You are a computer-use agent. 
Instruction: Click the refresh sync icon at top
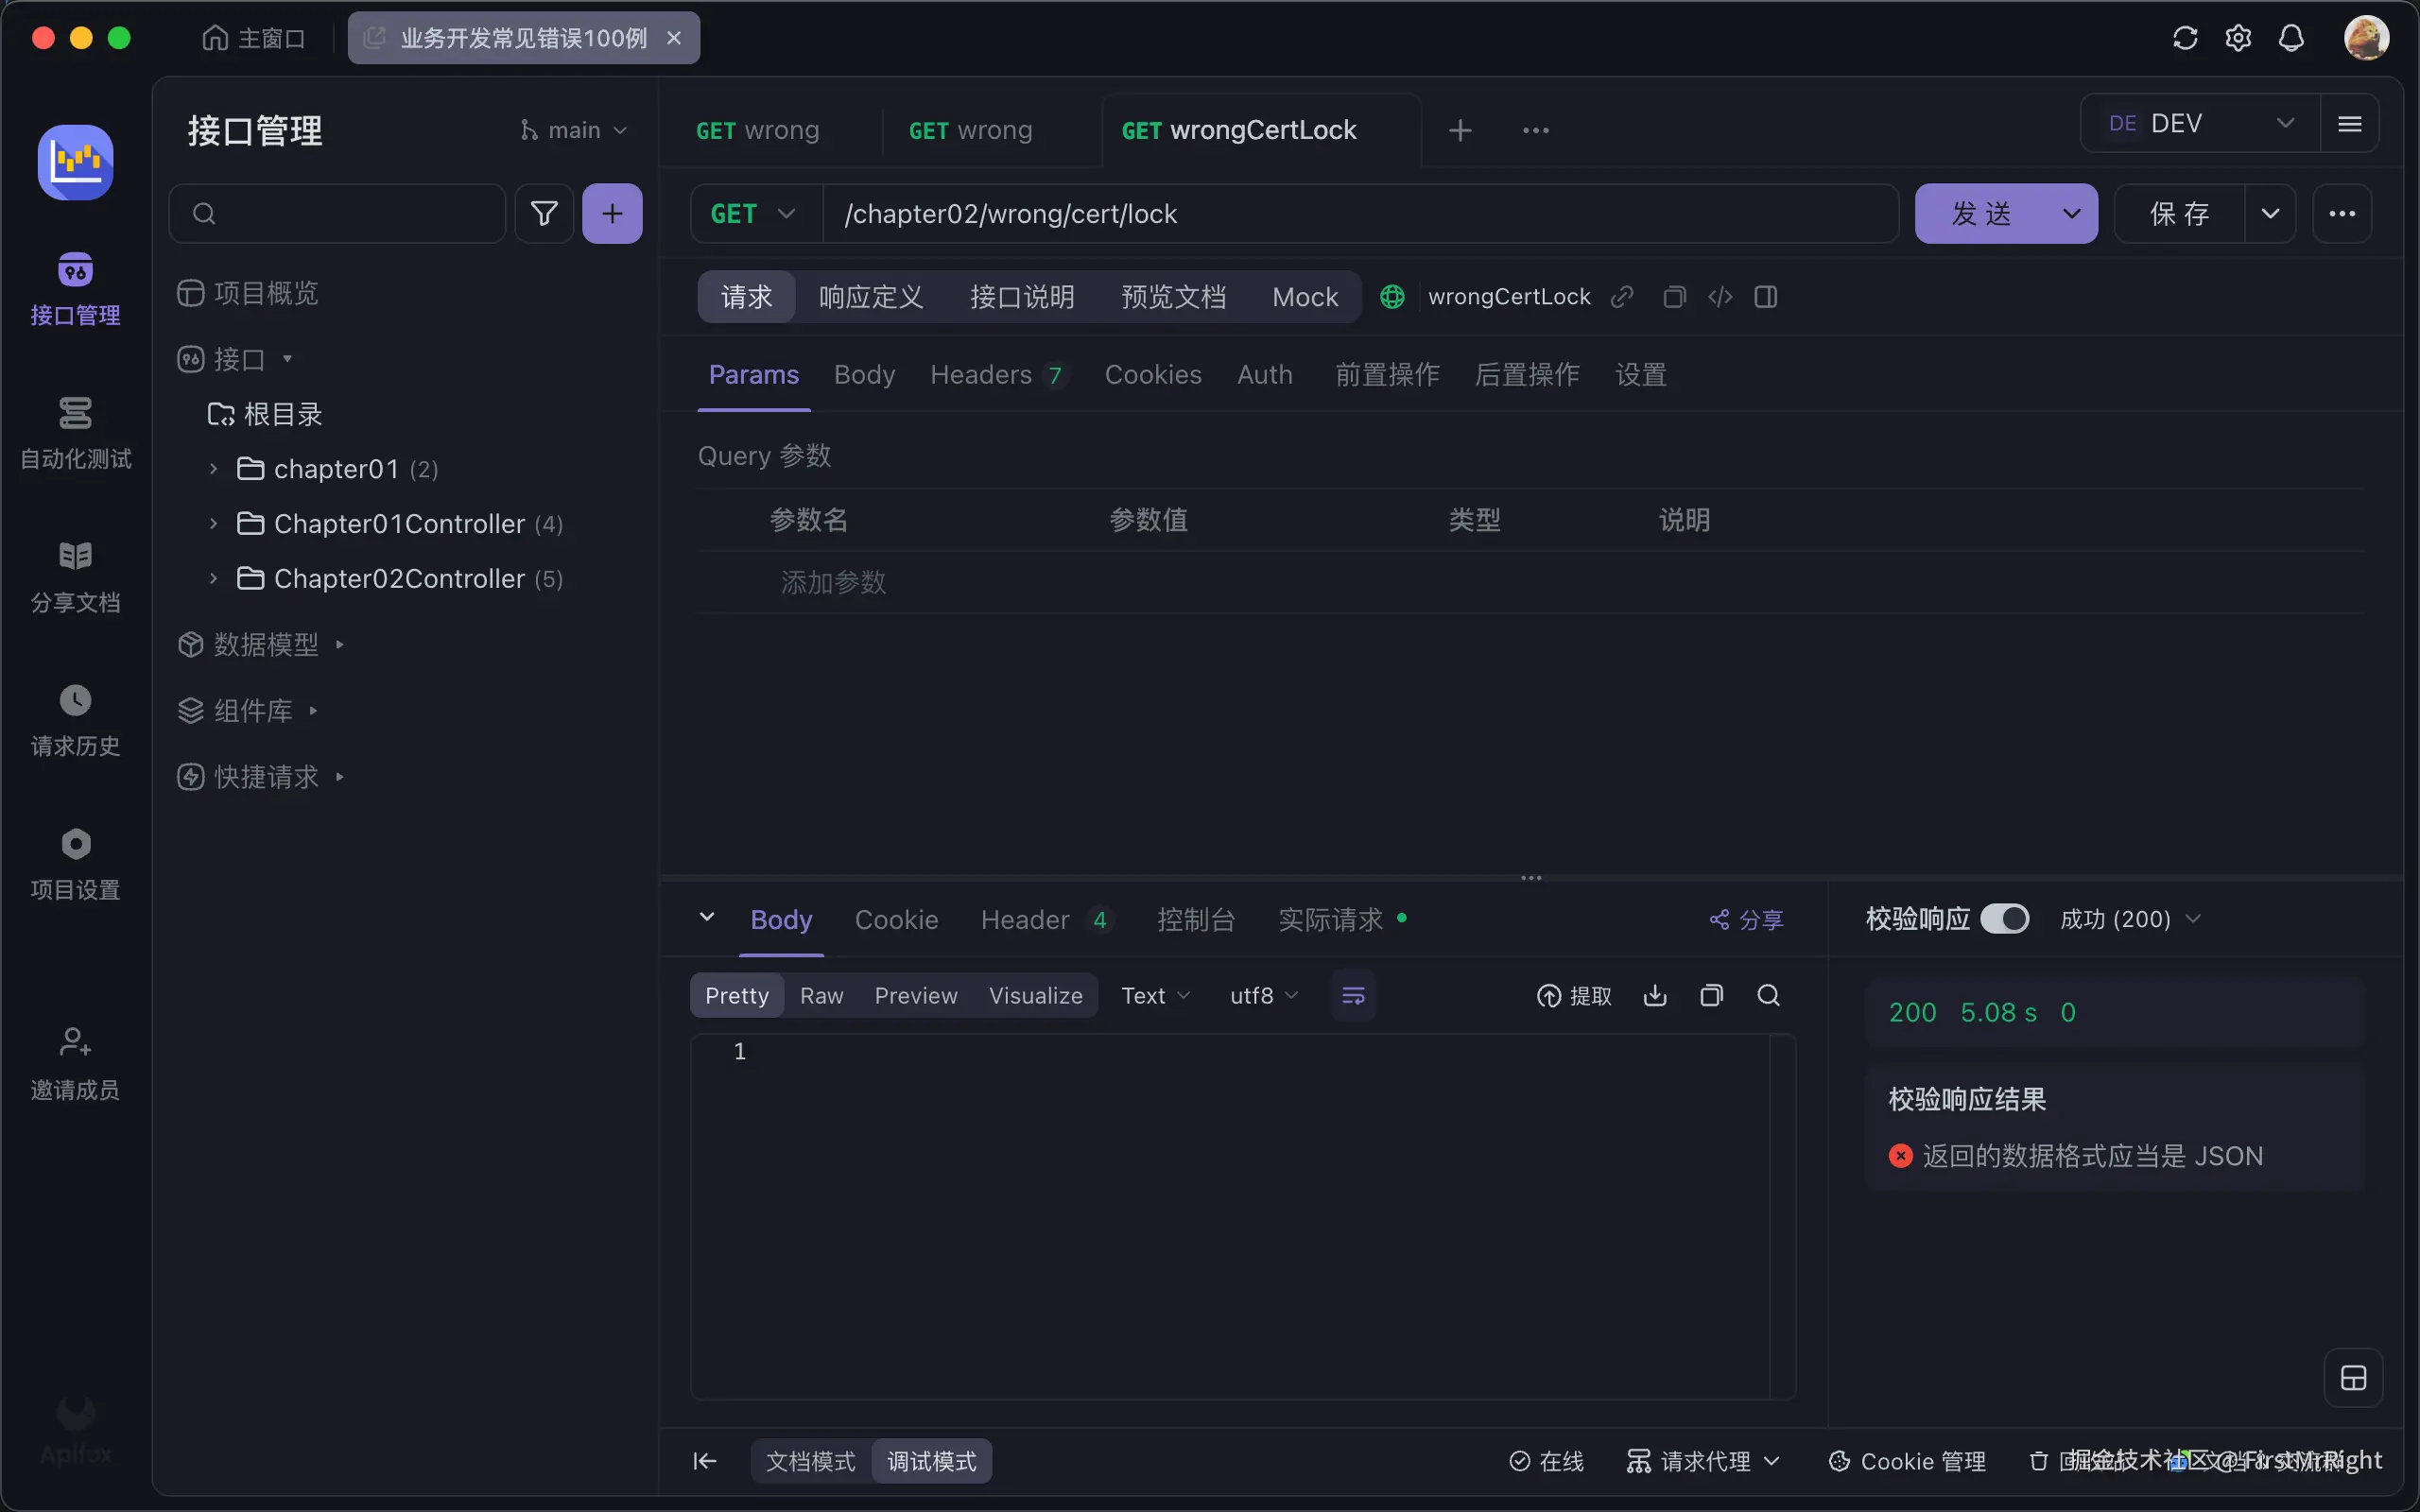[x=2185, y=38]
